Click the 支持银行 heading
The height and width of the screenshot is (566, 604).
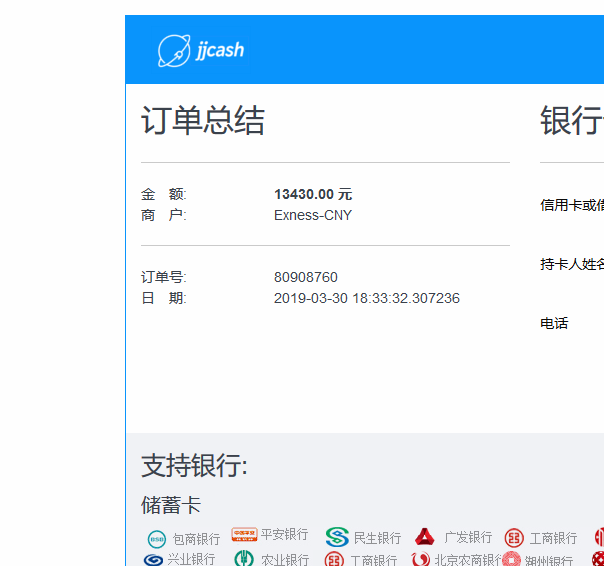pyautogui.click(x=195, y=465)
